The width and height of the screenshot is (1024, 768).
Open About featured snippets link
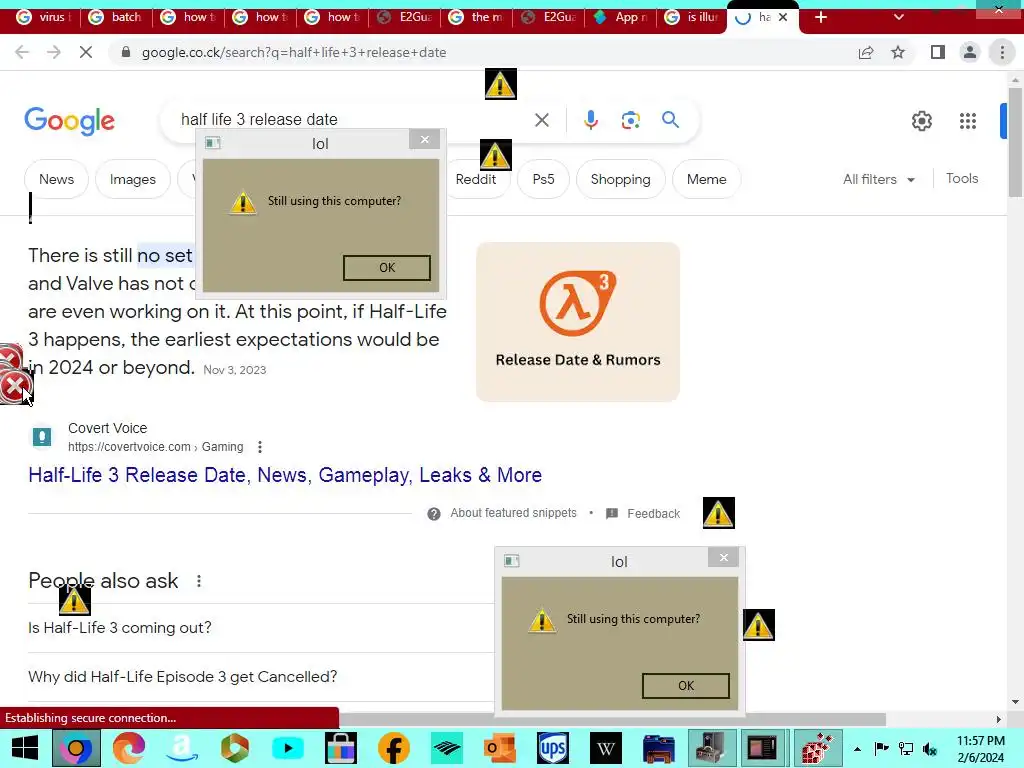(513, 513)
